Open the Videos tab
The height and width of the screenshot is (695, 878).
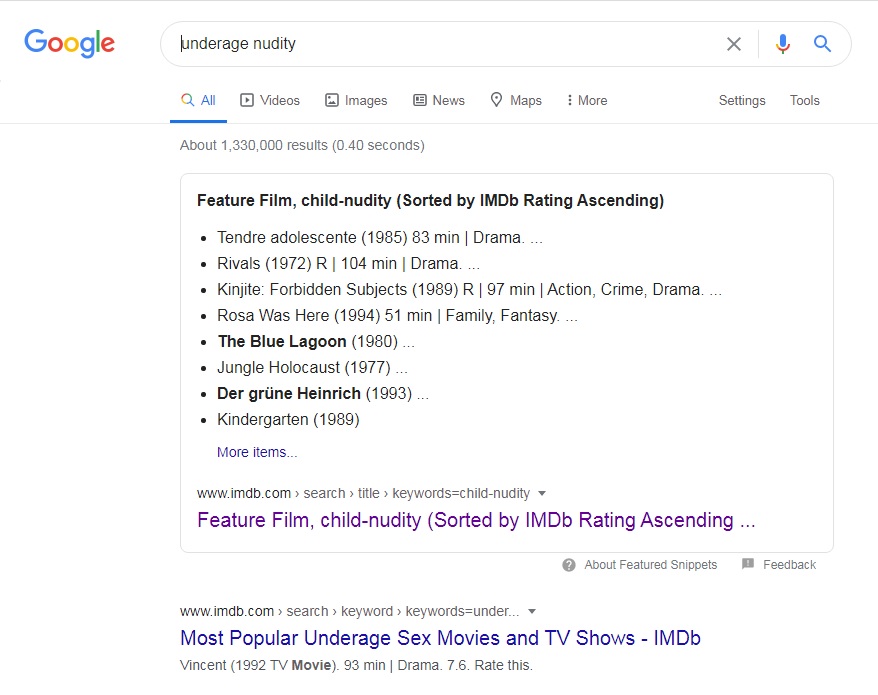point(270,100)
